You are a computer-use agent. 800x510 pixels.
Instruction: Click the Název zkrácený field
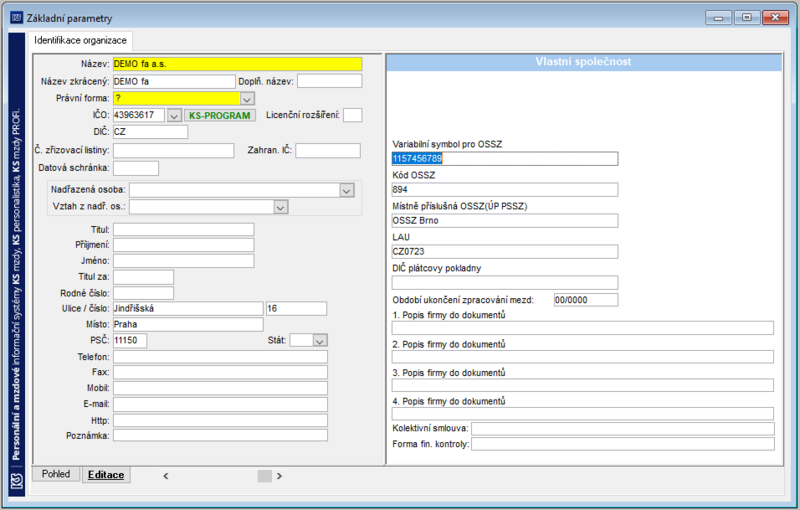click(174, 82)
